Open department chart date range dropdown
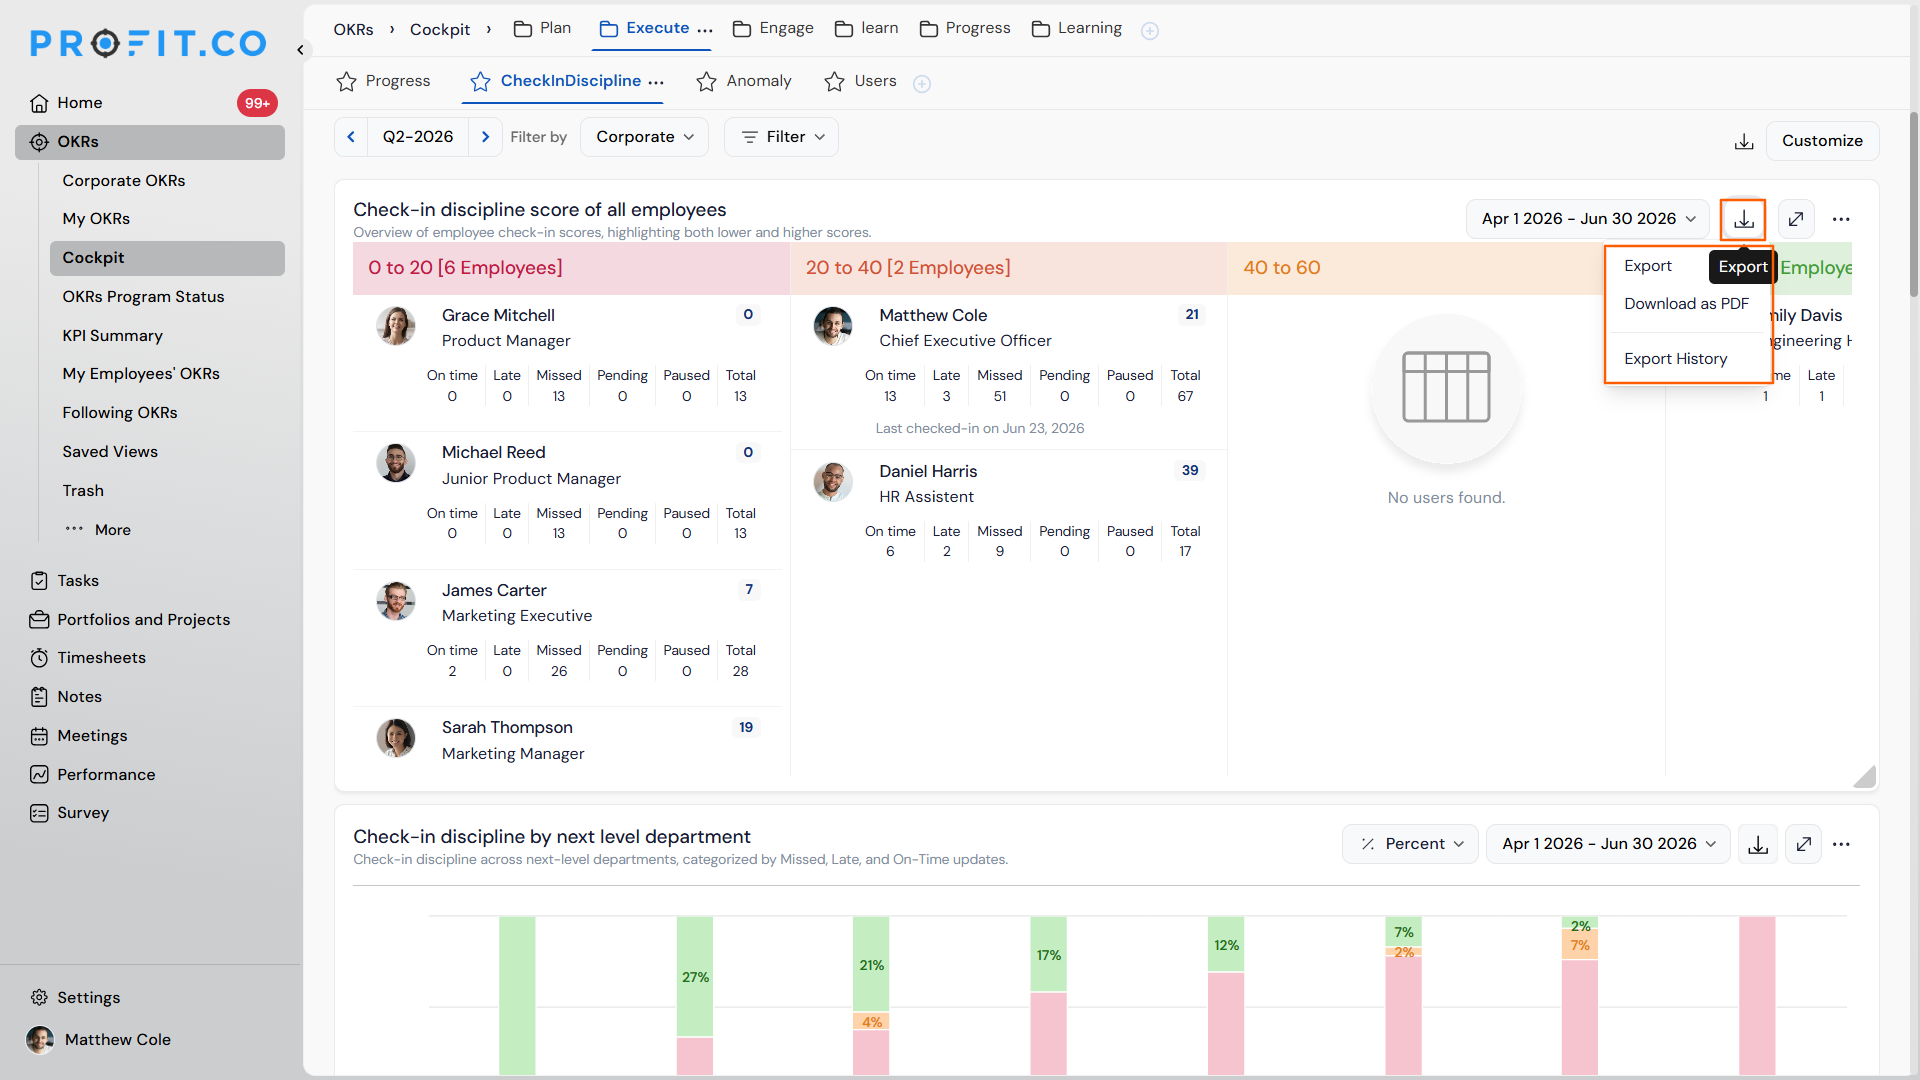 pyautogui.click(x=1608, y=844)
